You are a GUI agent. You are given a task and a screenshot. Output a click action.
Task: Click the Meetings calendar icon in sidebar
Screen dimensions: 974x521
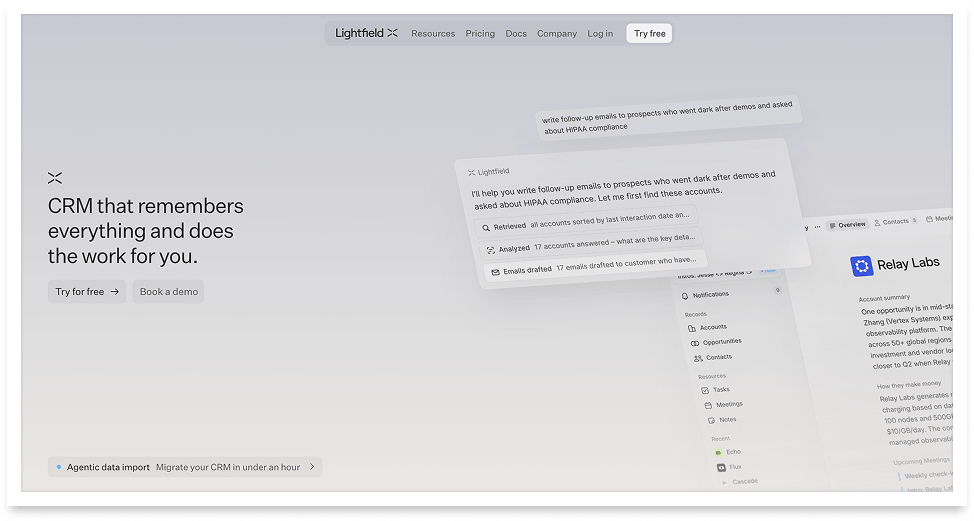[708, 405]
